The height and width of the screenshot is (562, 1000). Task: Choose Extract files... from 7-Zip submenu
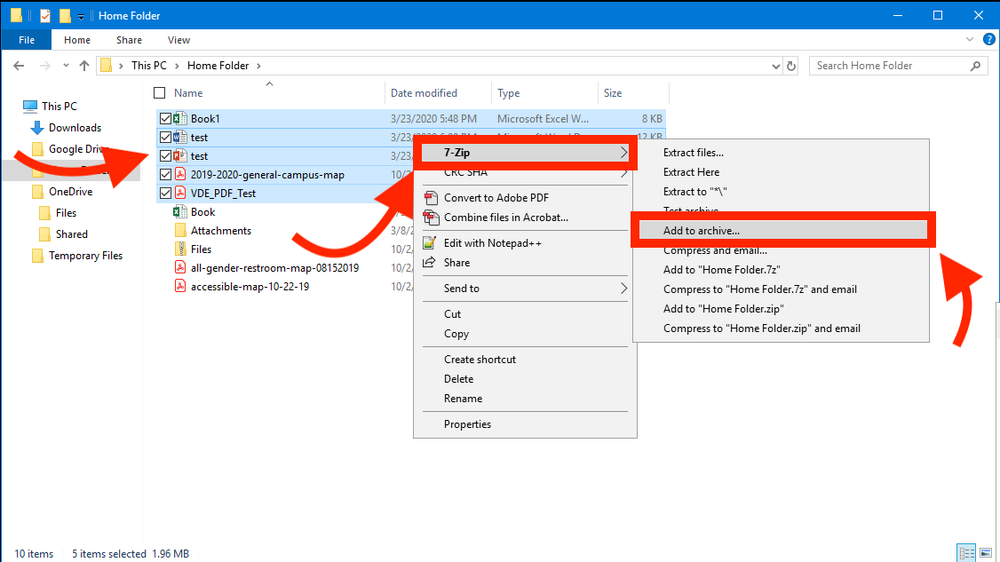[693, 153]
